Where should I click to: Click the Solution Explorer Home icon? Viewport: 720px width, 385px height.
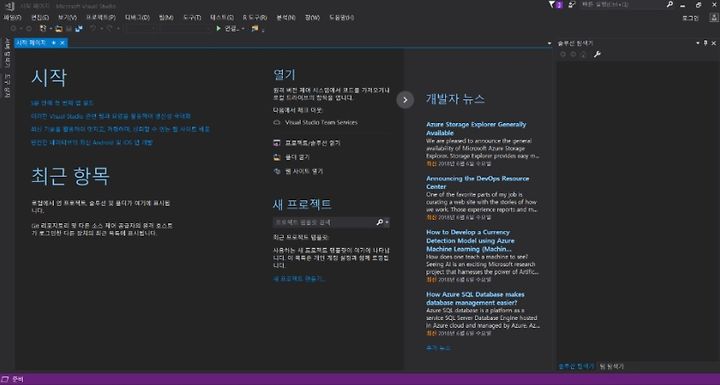click(584, 54)
